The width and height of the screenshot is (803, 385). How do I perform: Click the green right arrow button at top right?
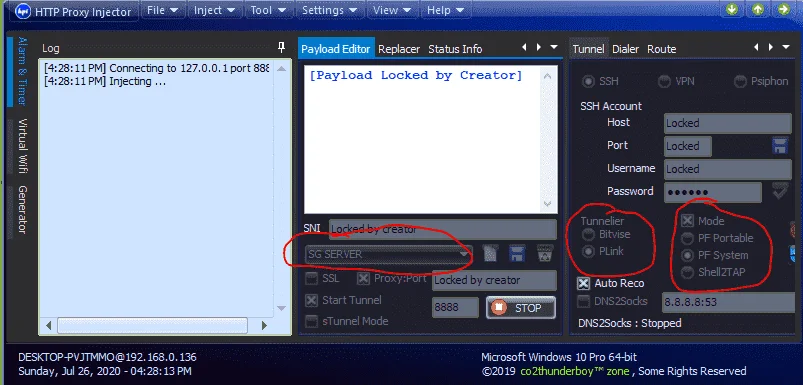783,9
